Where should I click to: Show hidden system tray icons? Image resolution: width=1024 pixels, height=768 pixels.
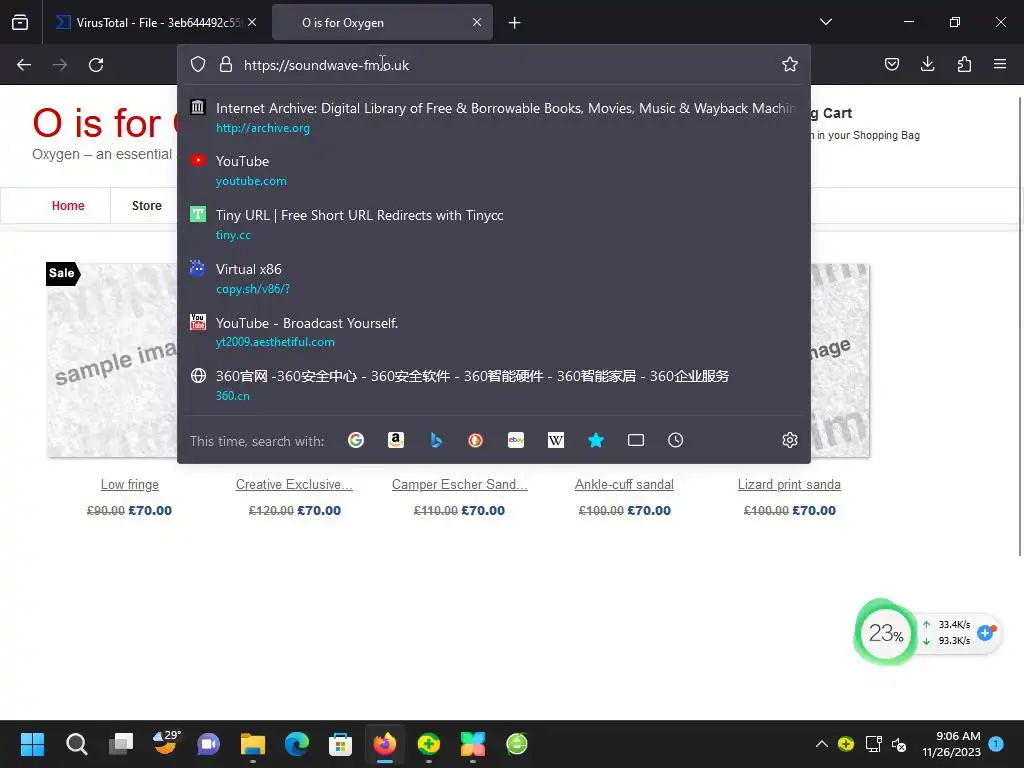pyautogui.click(x=822, y=744)
